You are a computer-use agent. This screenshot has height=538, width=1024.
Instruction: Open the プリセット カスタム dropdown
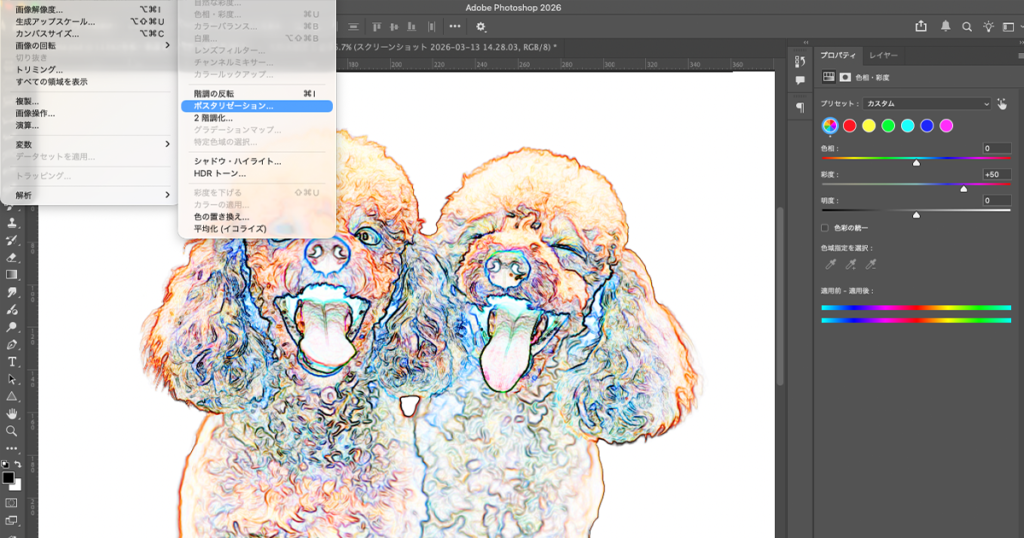[926, 103]
